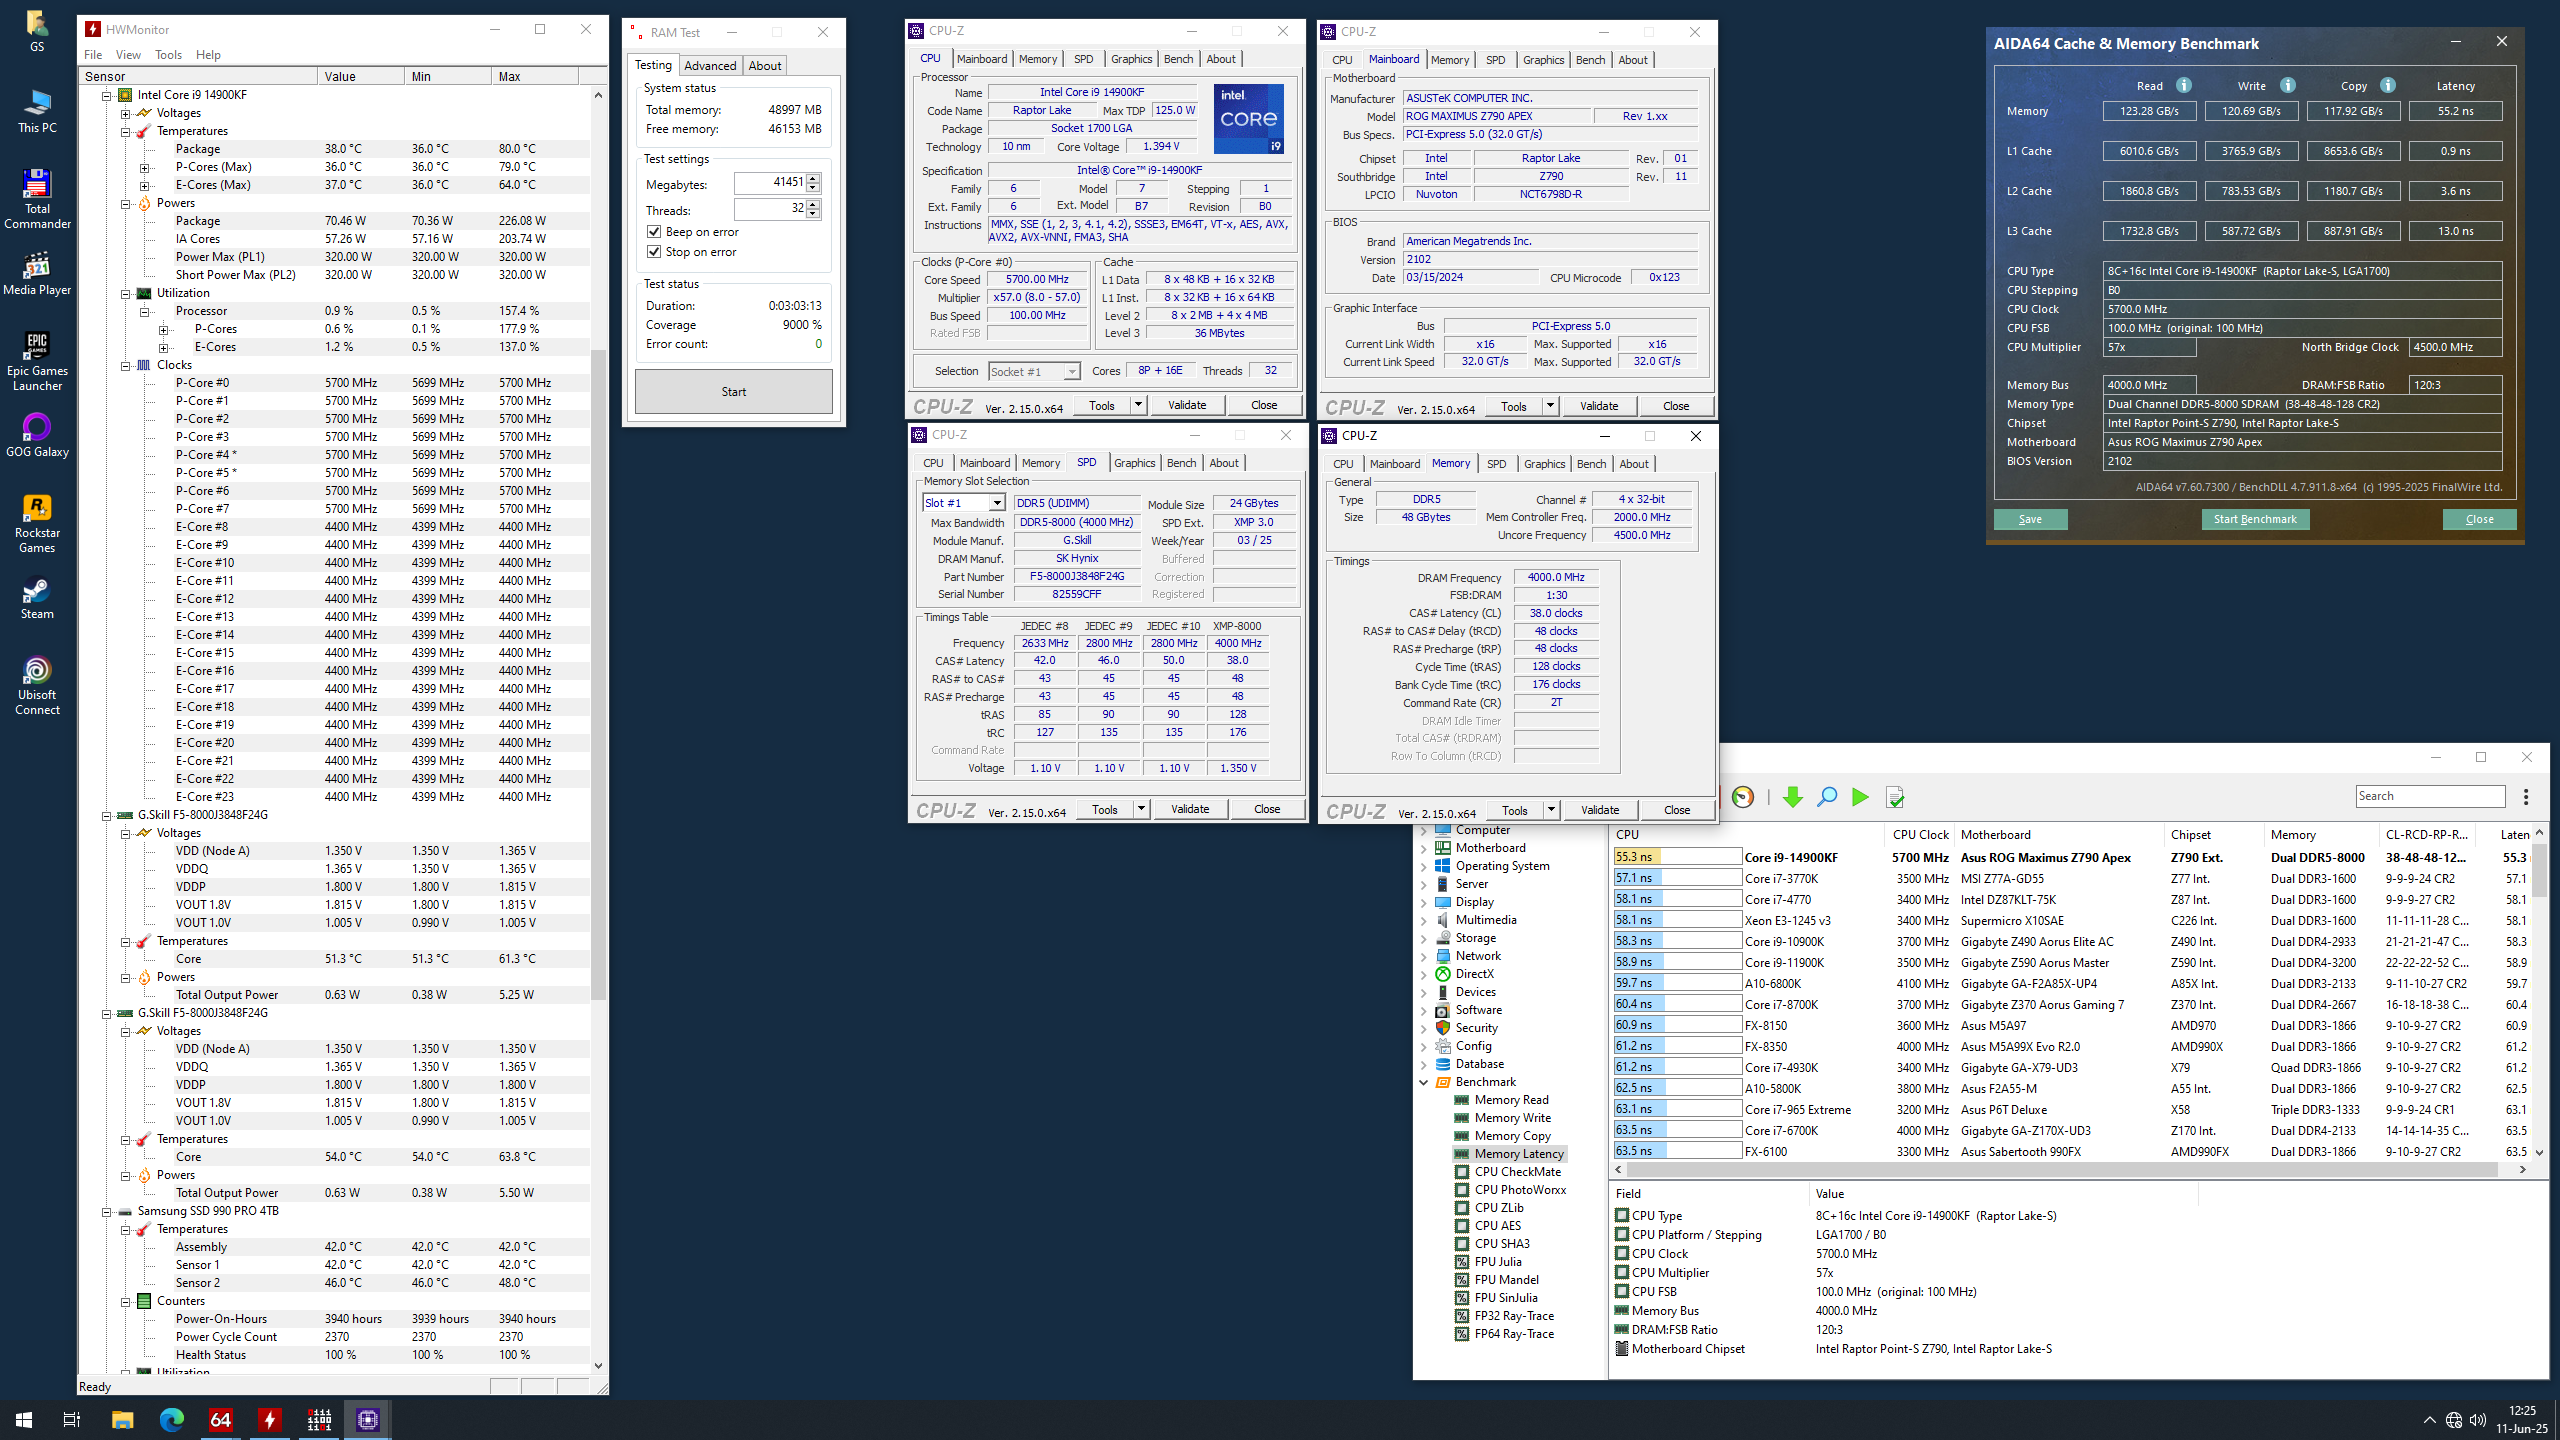Open the Tools dropdown arrow in CPU-Z Memory window
The width and height of the screenshot is (2560, 1440).
(x=1551, y=810)
